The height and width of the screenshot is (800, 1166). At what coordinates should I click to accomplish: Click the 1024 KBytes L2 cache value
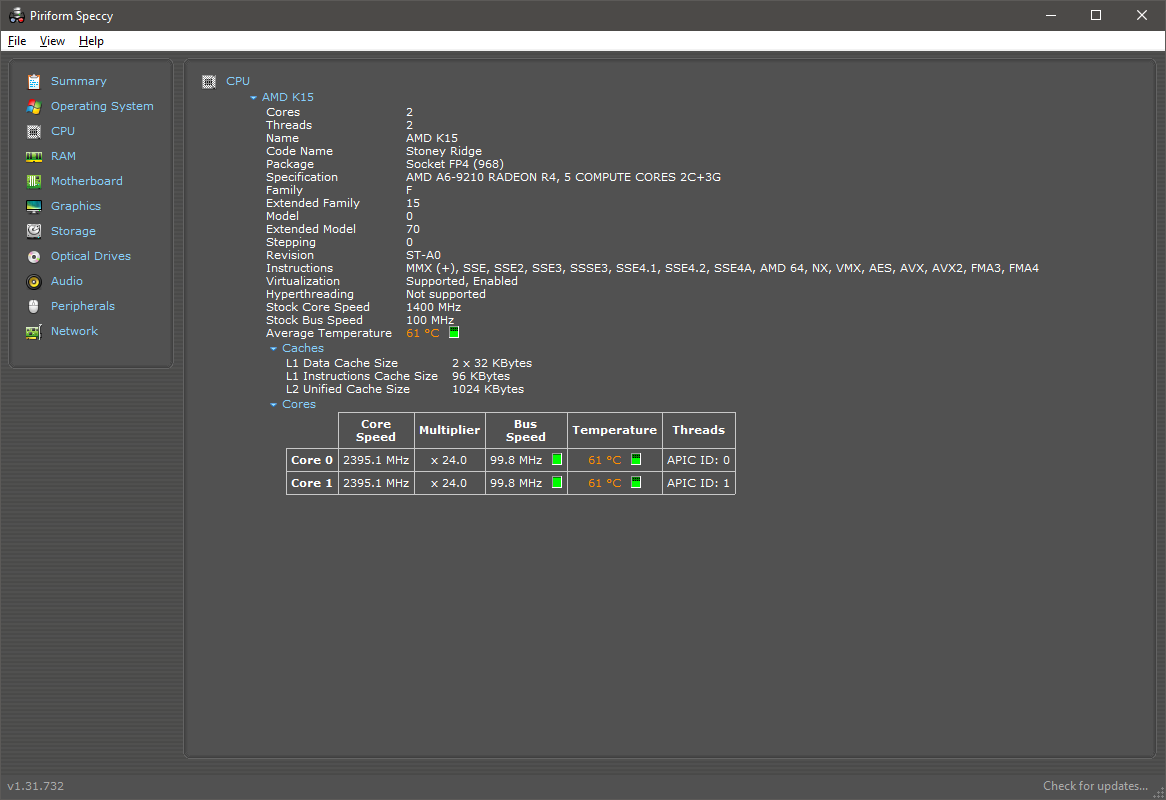click(x=488, y=389)
